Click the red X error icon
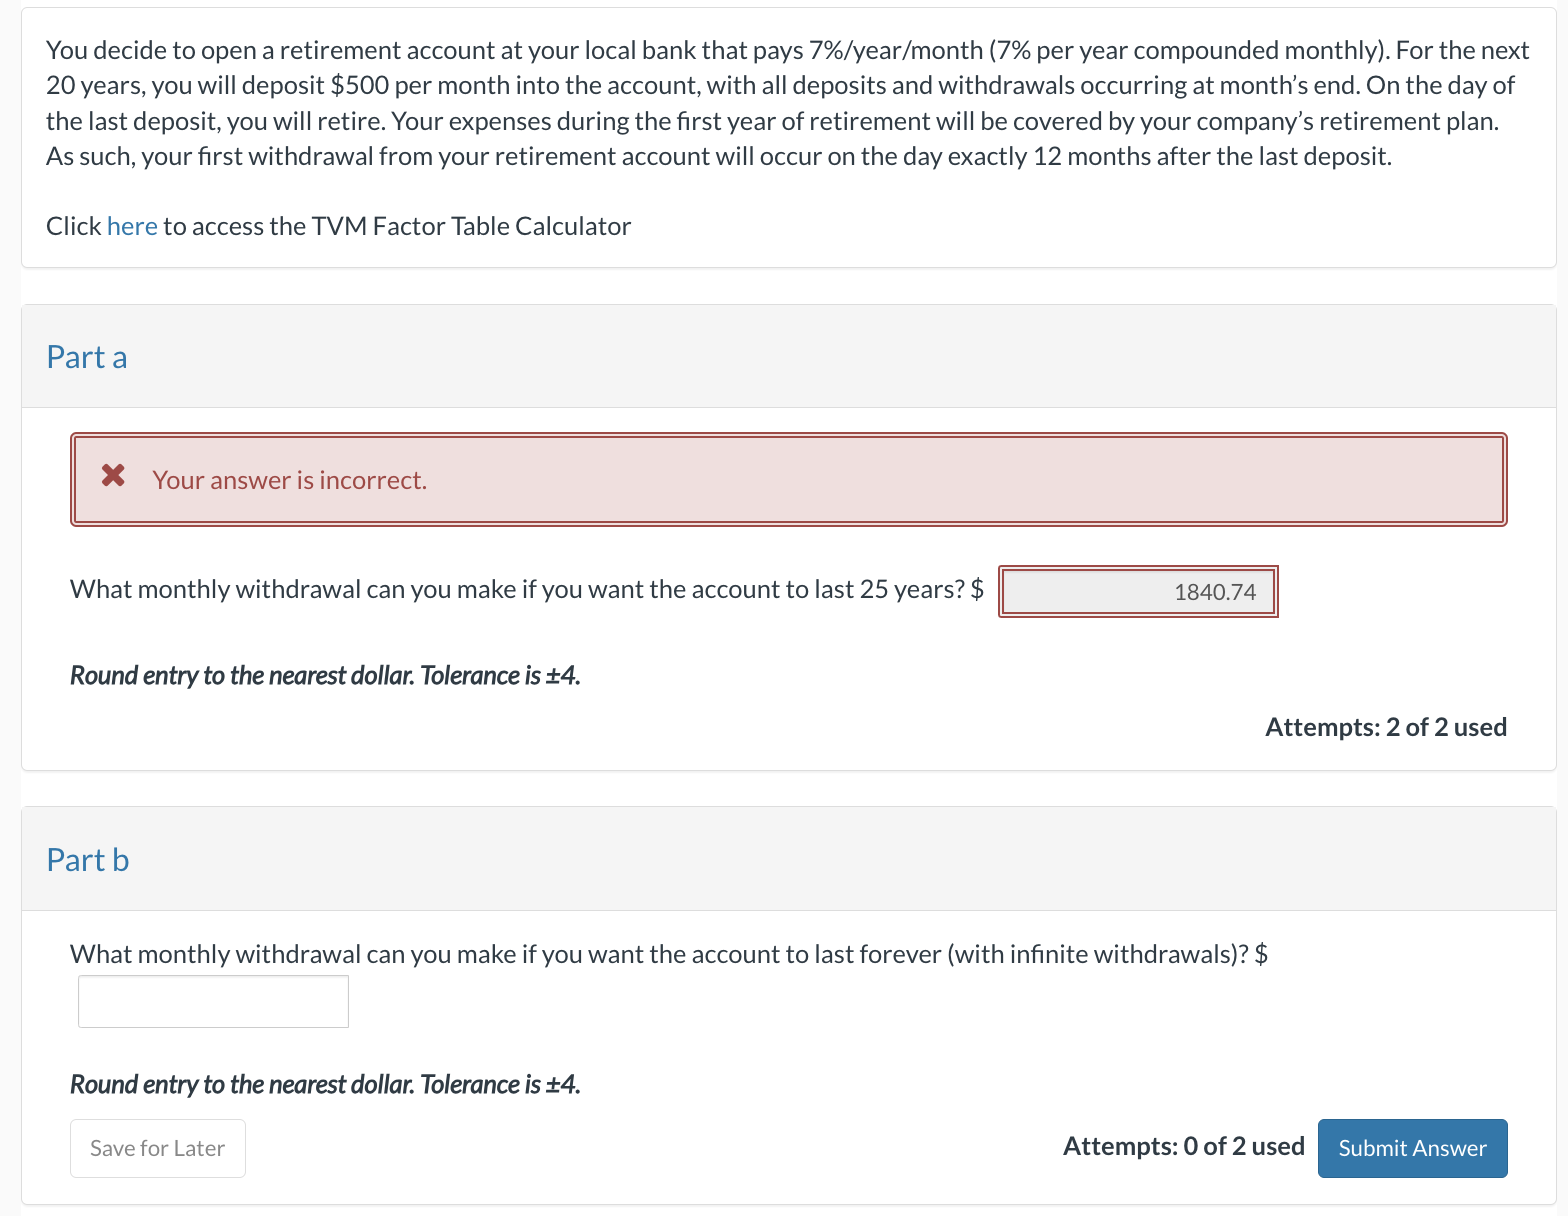The width and height of the screenshot is (1568, 1216). coord(112,478)
